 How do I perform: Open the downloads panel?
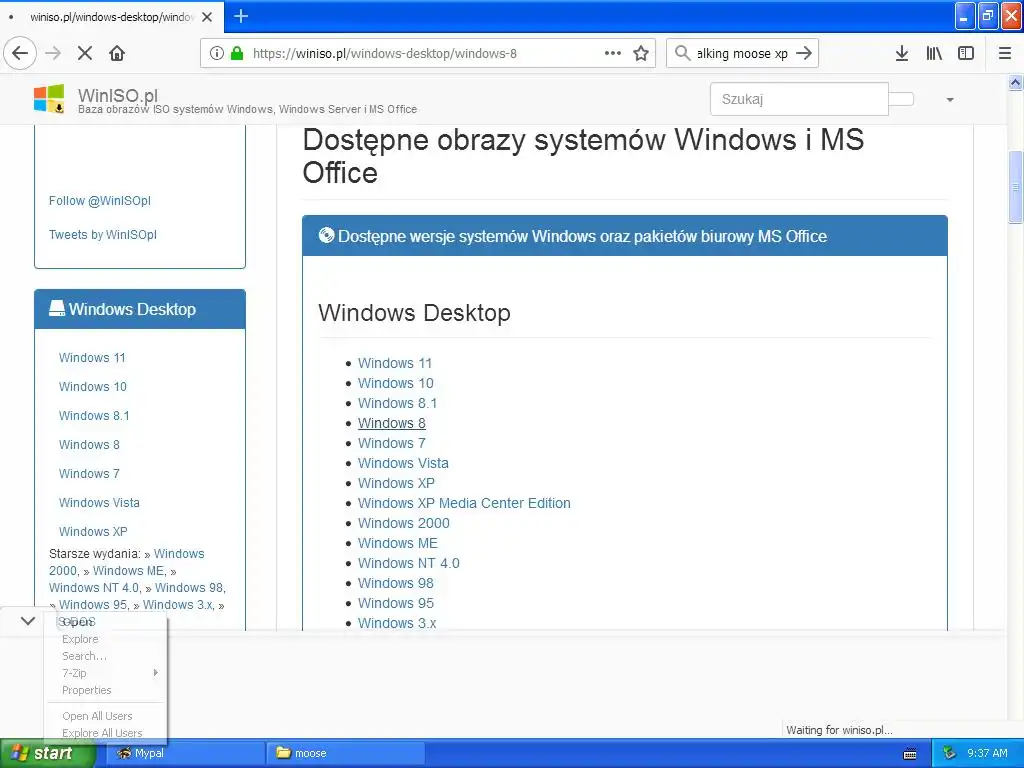(x=902, y=53)
